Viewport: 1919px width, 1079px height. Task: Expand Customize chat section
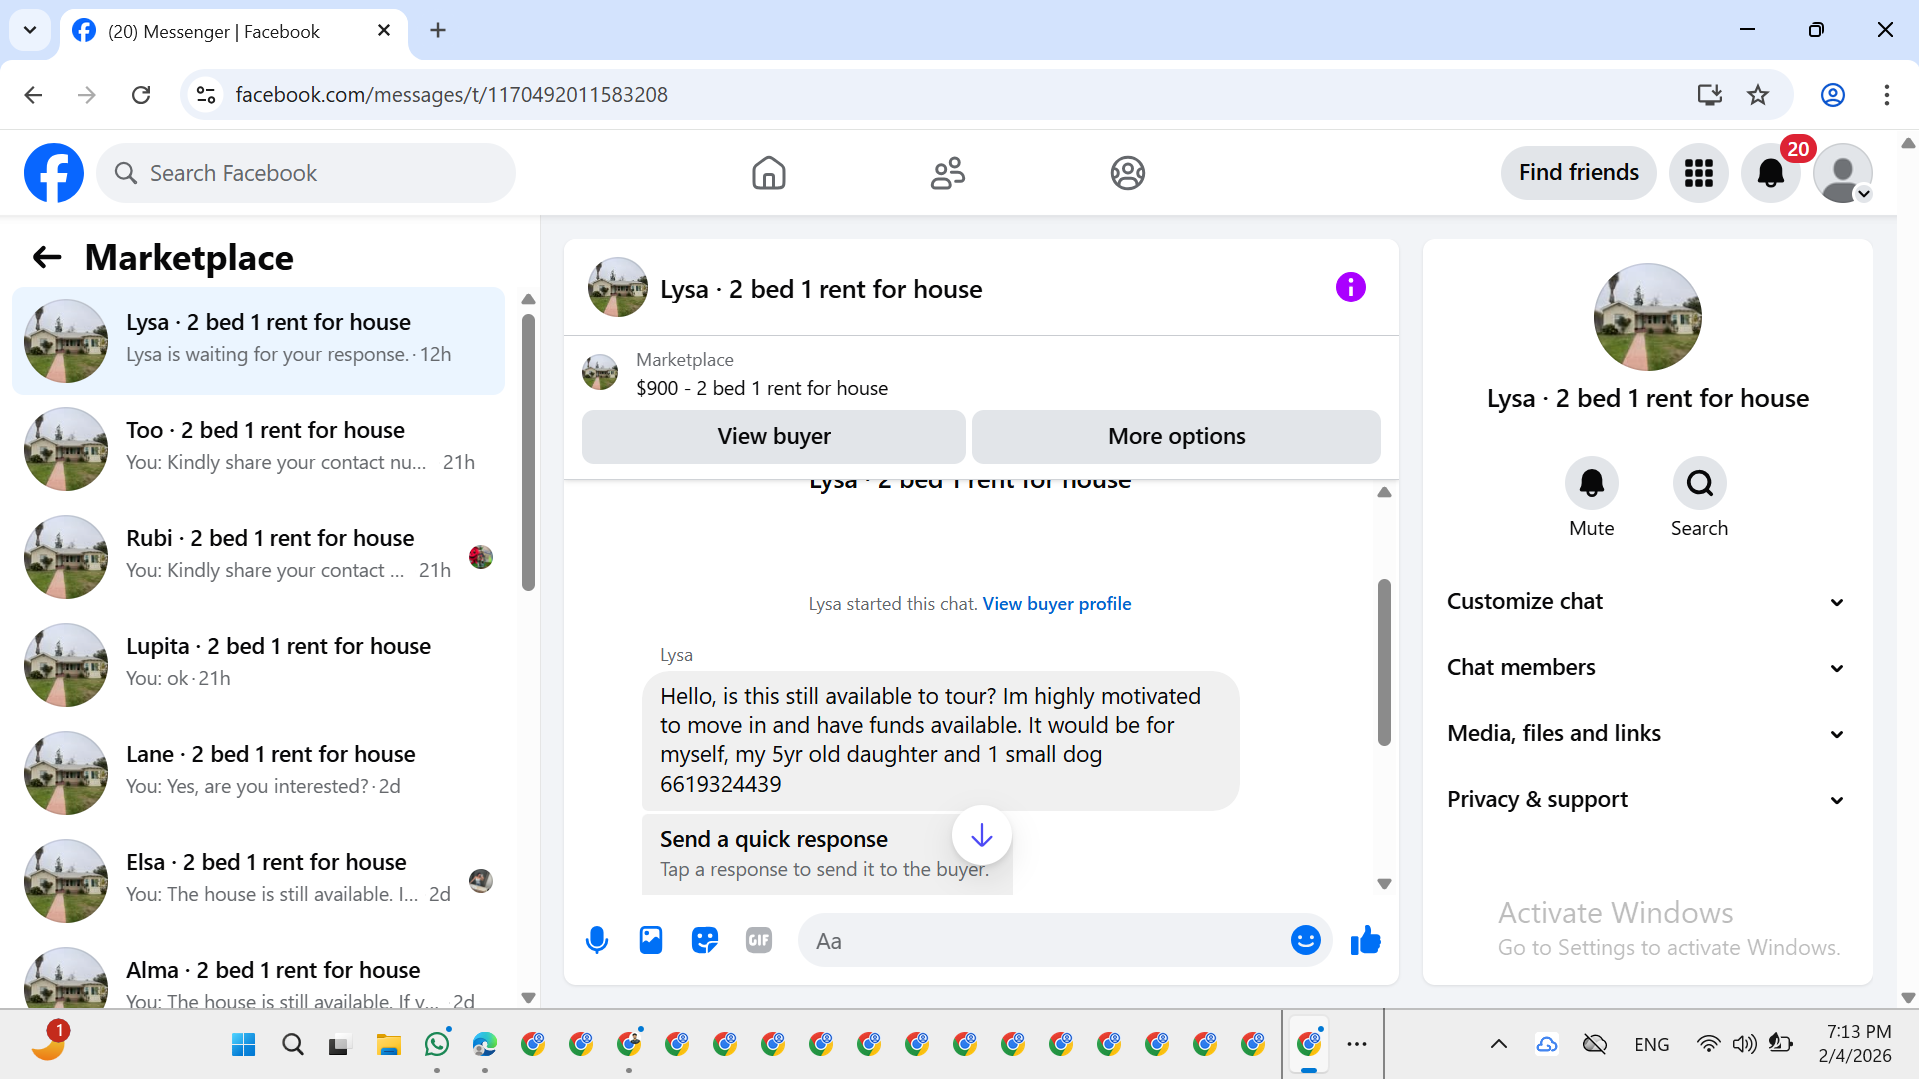click(1646, 602)
